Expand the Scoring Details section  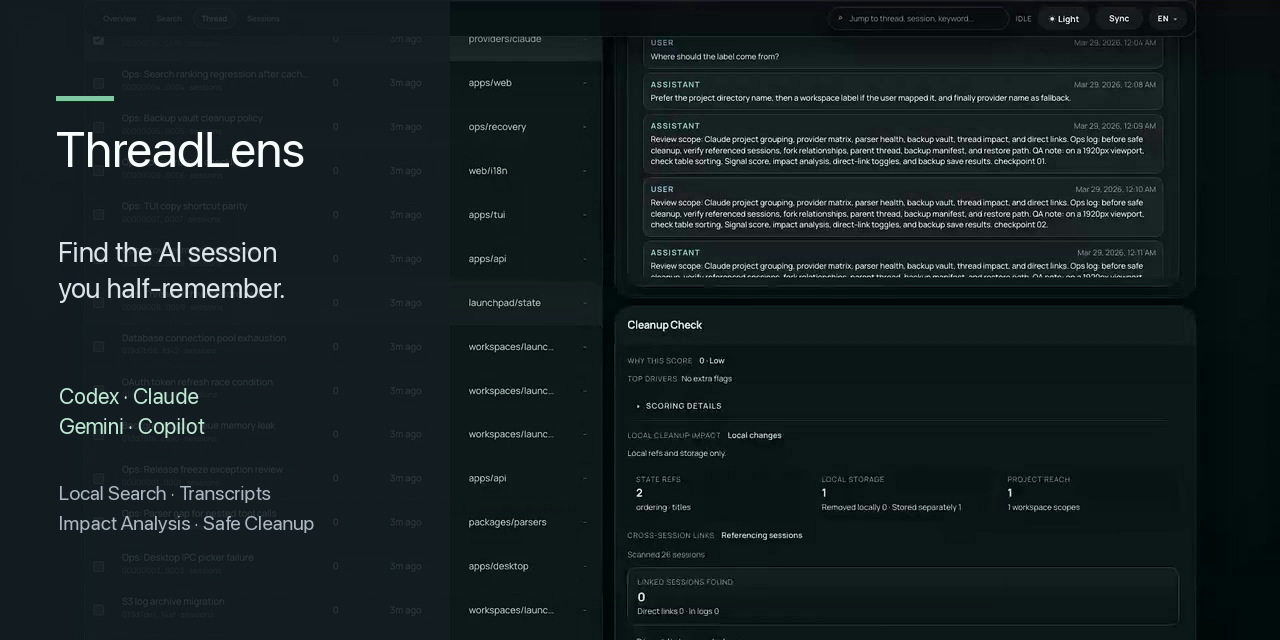point(683,406)
